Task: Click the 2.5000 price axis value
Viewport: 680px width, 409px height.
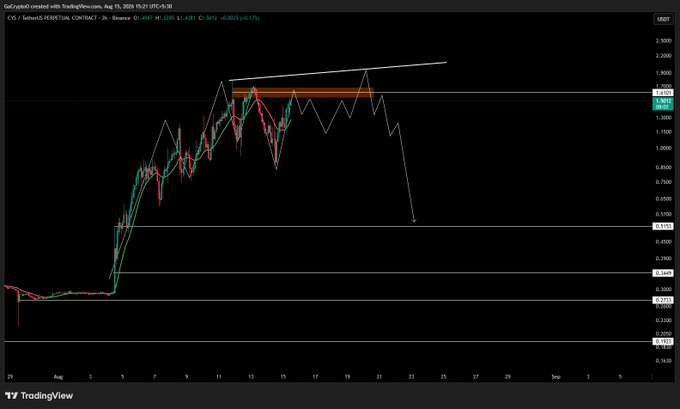Action: pos(664,41)
